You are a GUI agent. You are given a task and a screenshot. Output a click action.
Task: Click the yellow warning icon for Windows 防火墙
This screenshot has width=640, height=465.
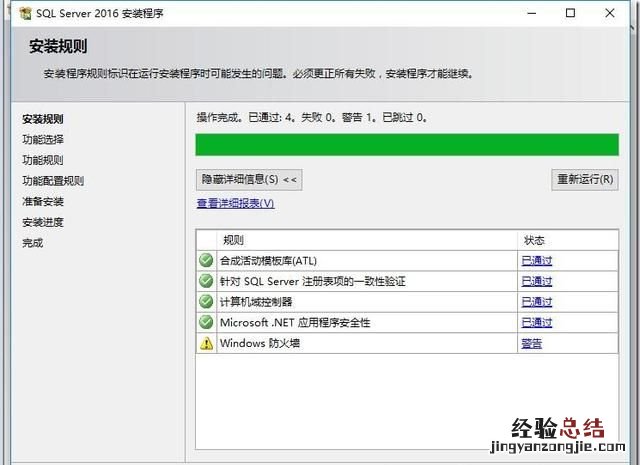tap(206, 343)
